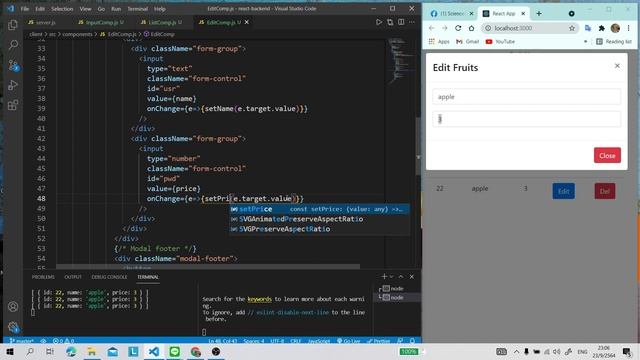The image size is (640, 360).
Task: Switch to the PROBLEMS panel tab
Action: pyautogui.click(x=43, y=277)
